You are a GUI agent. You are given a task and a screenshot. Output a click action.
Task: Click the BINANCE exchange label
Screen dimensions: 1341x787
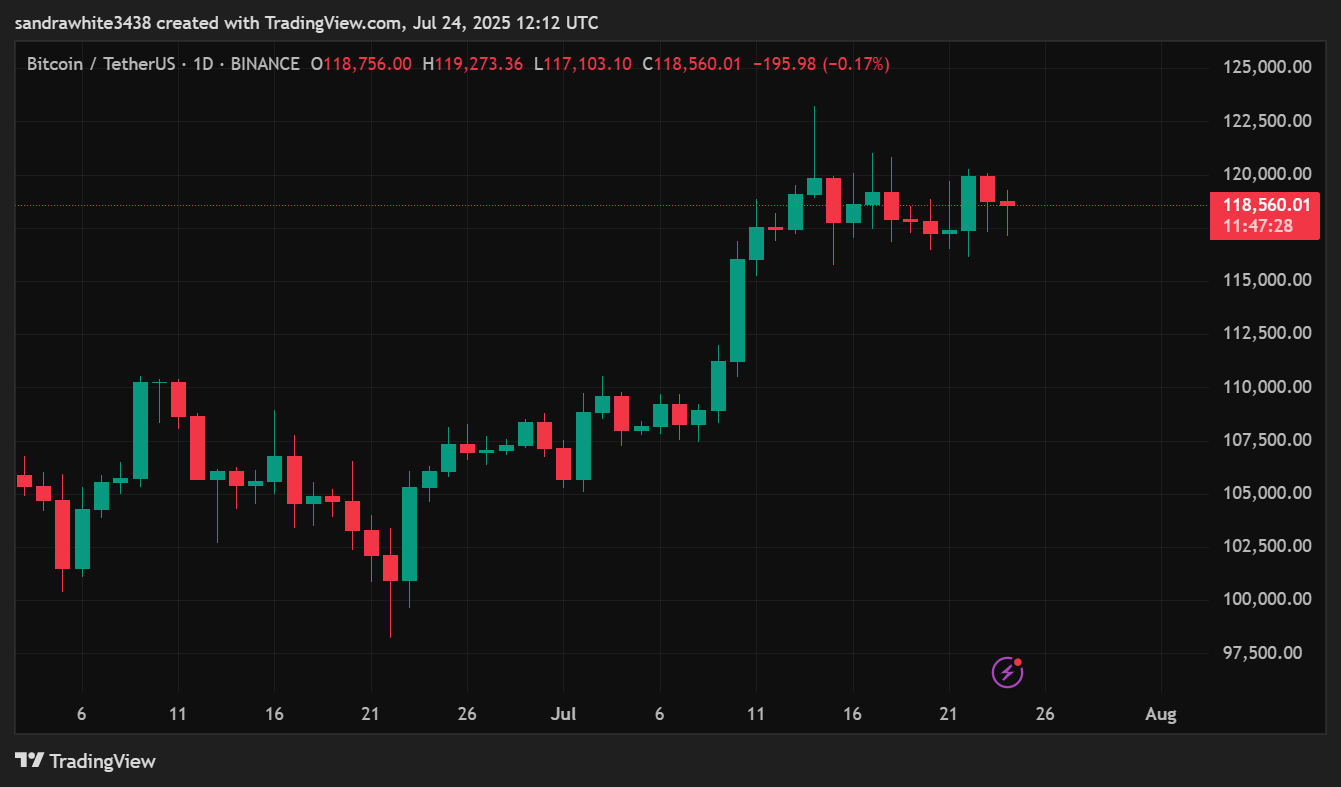pos(265,64)
